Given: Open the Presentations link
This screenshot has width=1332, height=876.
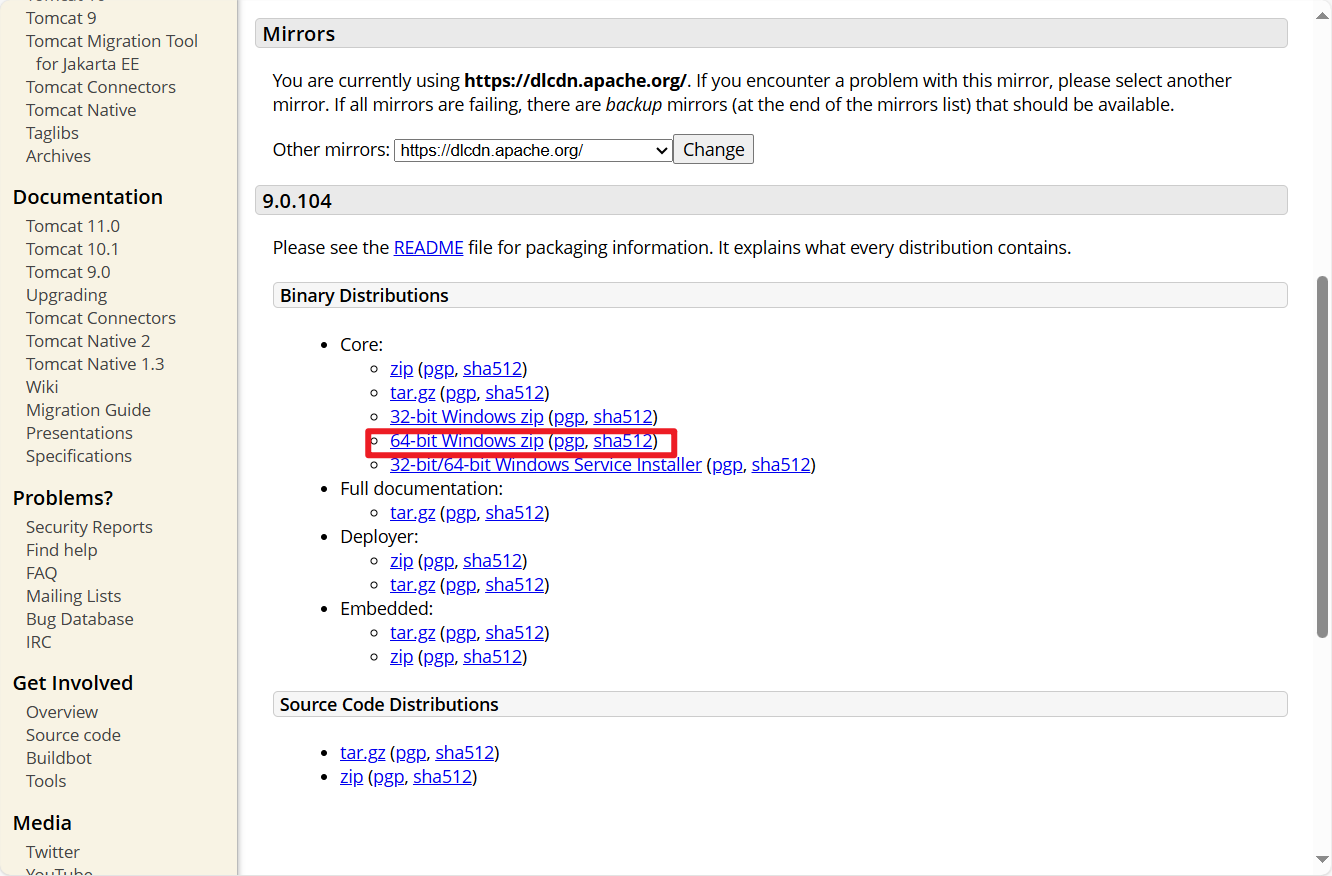Looking at the screenshot, I should (79, 433).
